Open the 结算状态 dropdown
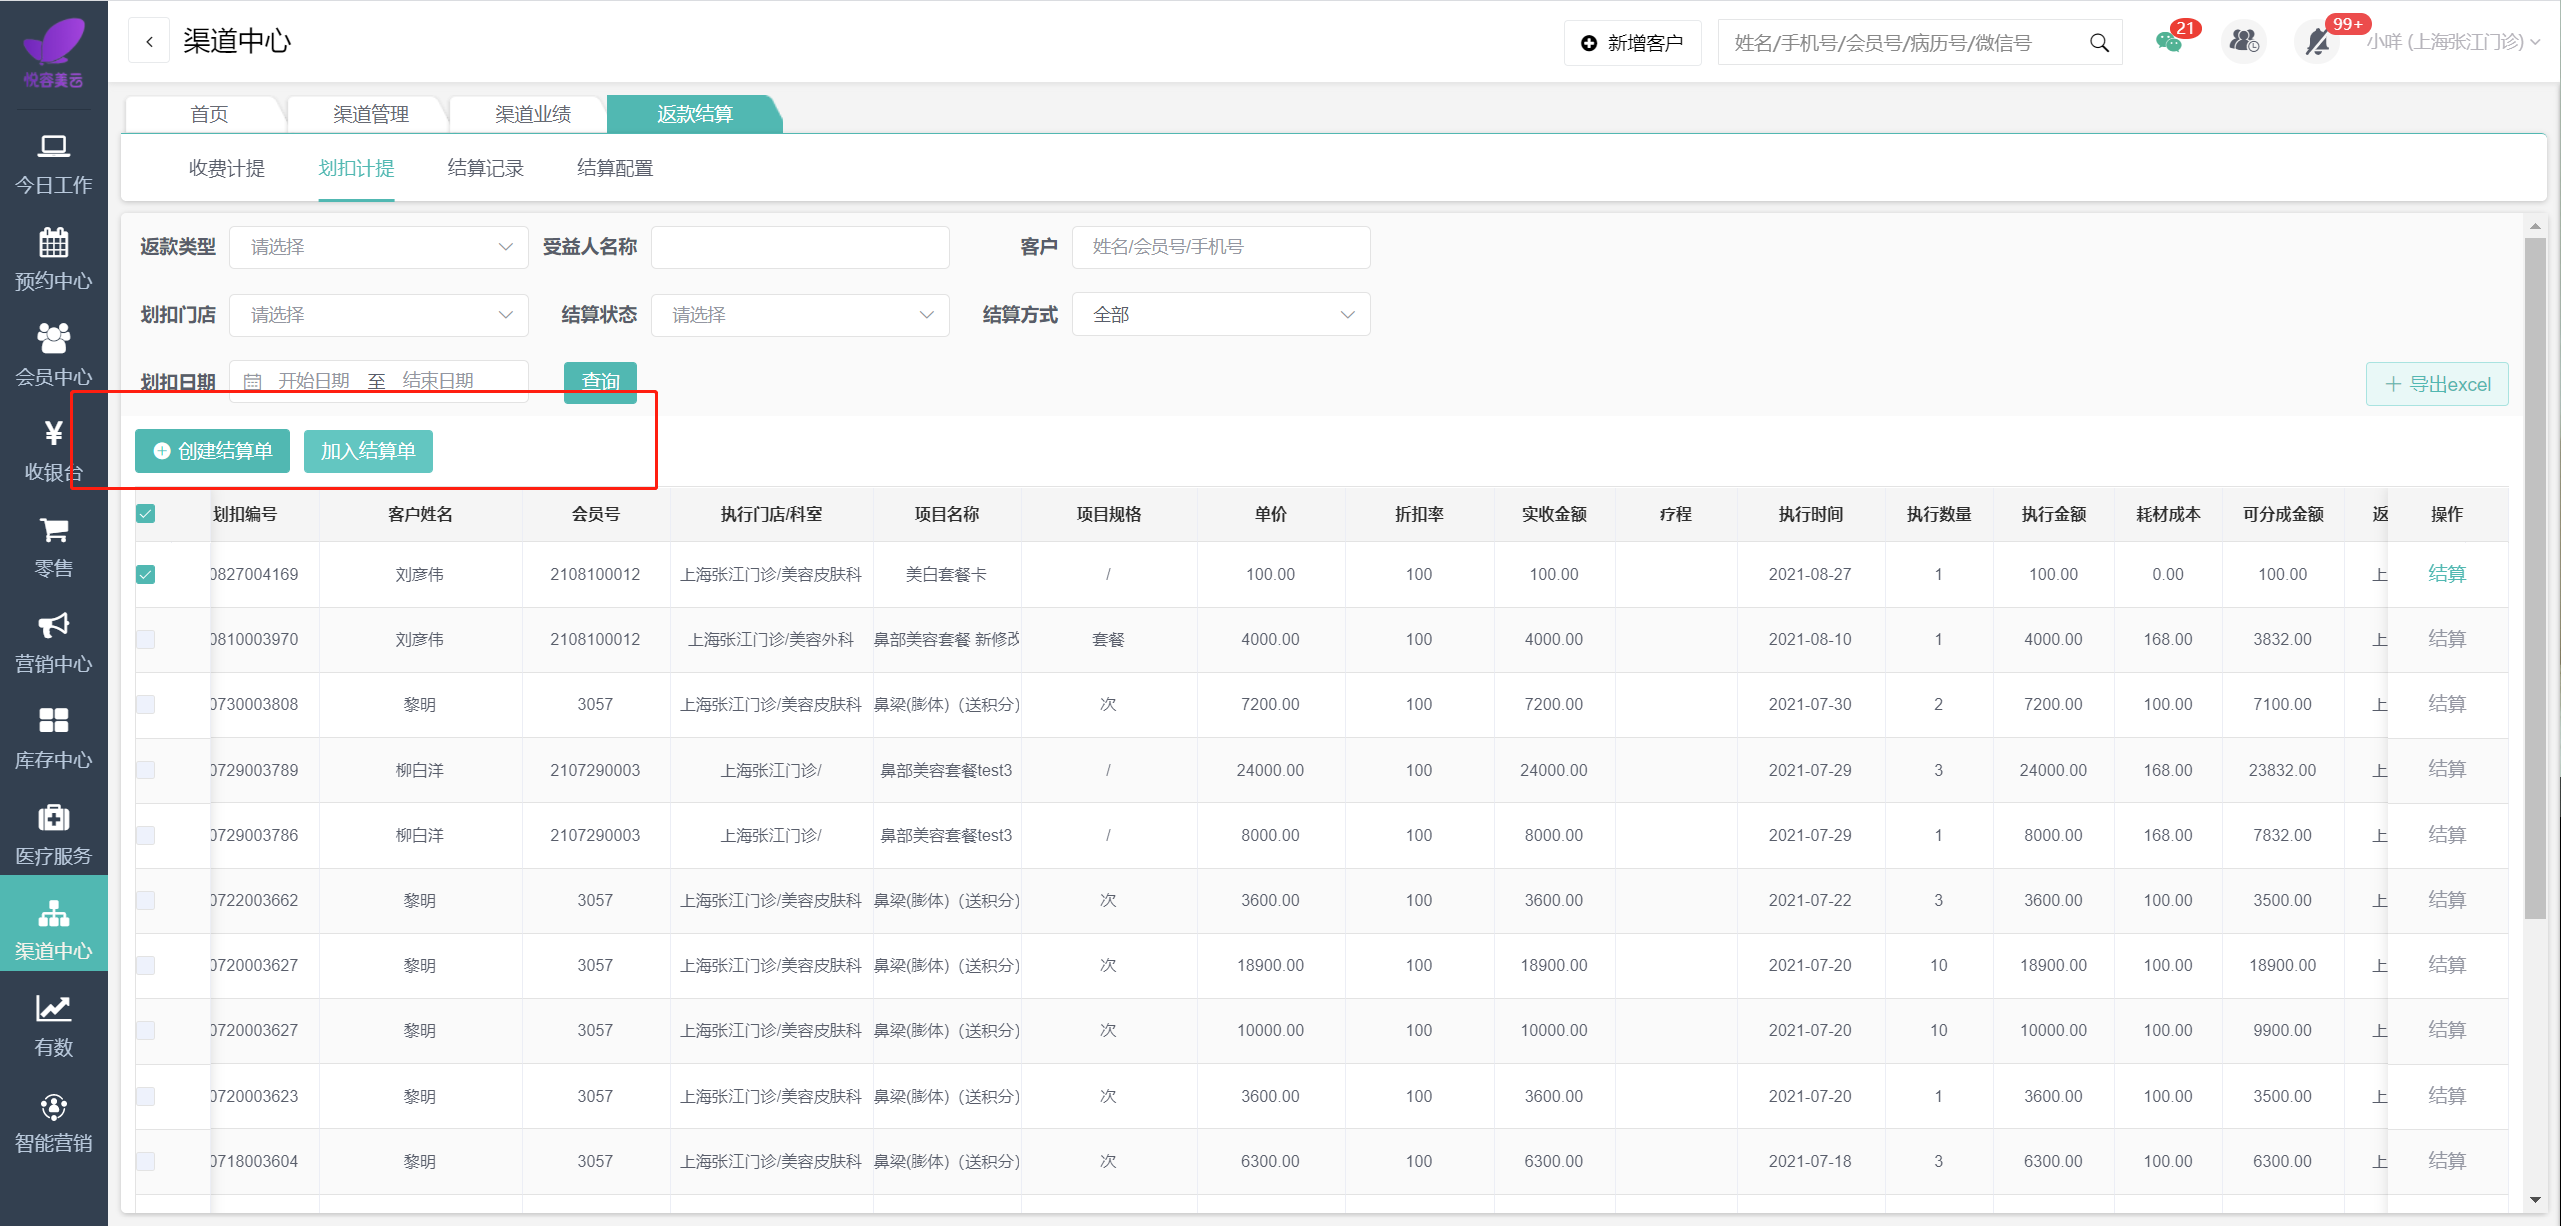This screenshot has width=2561, height=1226. pos(800,315)
